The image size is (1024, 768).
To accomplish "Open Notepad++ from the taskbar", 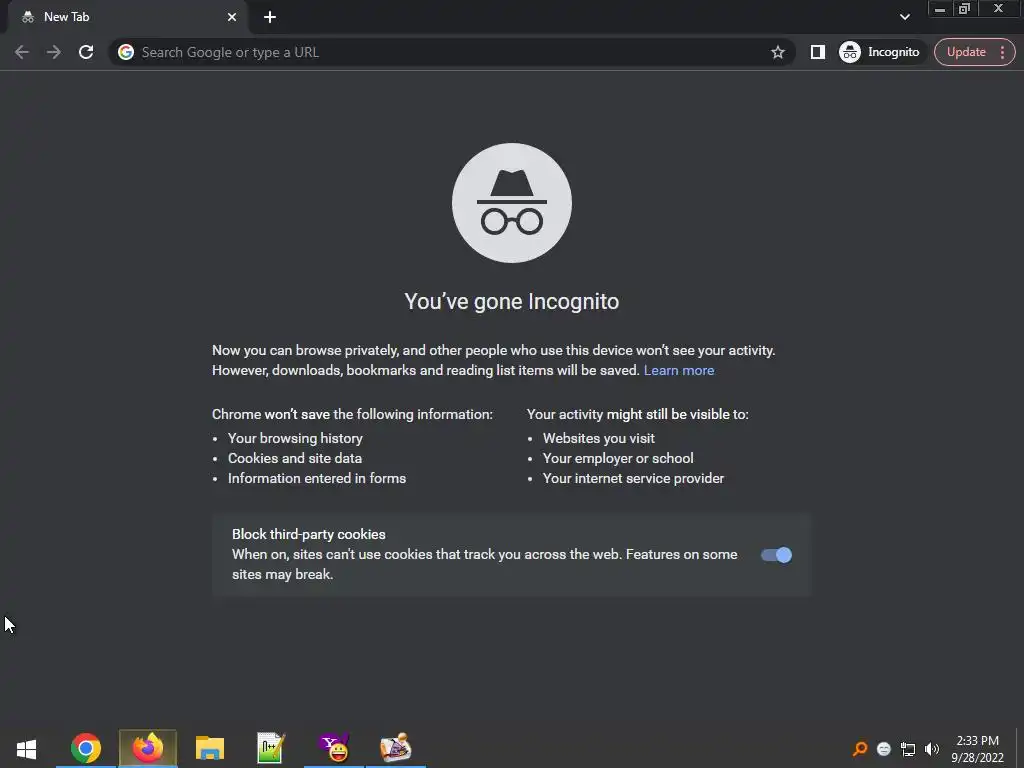I will (270, 748).
